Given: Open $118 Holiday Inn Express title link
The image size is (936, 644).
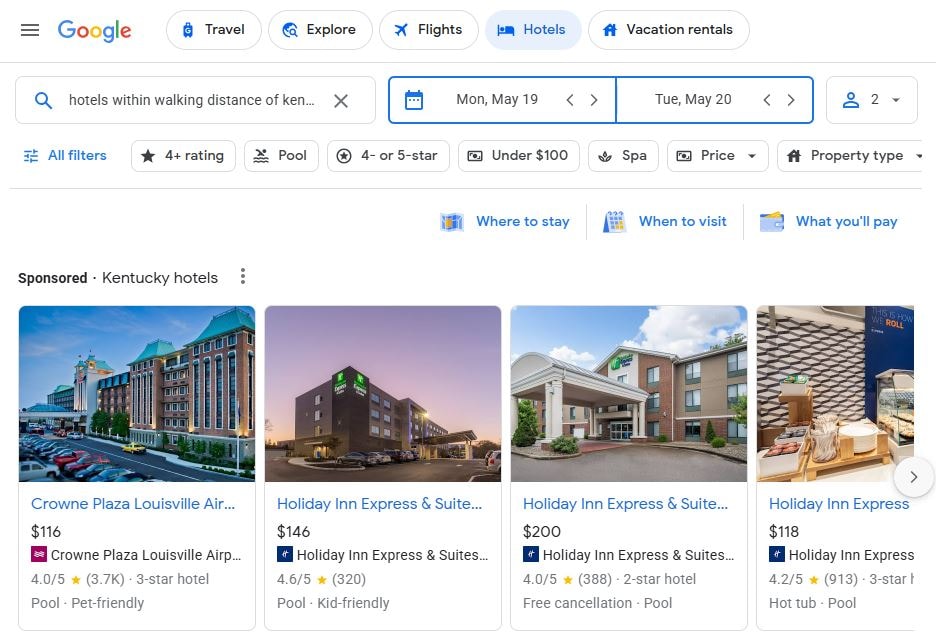Looking at the screenshot, I should 839,504.
